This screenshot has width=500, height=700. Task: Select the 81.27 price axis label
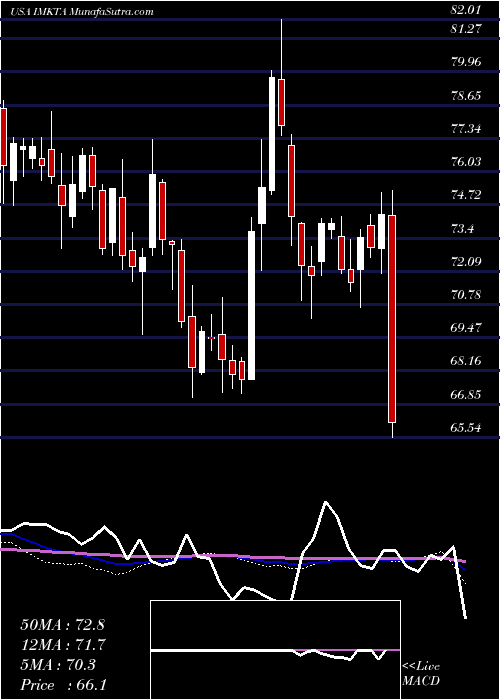pos(467,29)
